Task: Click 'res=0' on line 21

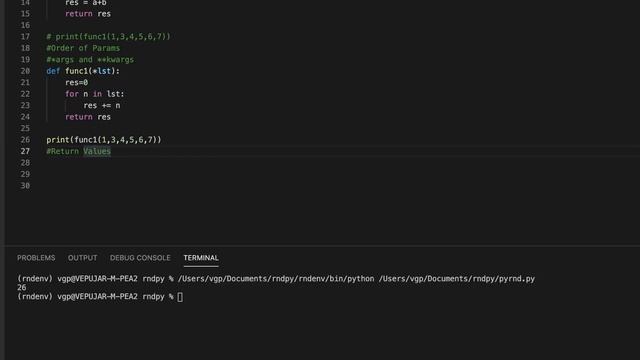Action: [x=76, y=82]
